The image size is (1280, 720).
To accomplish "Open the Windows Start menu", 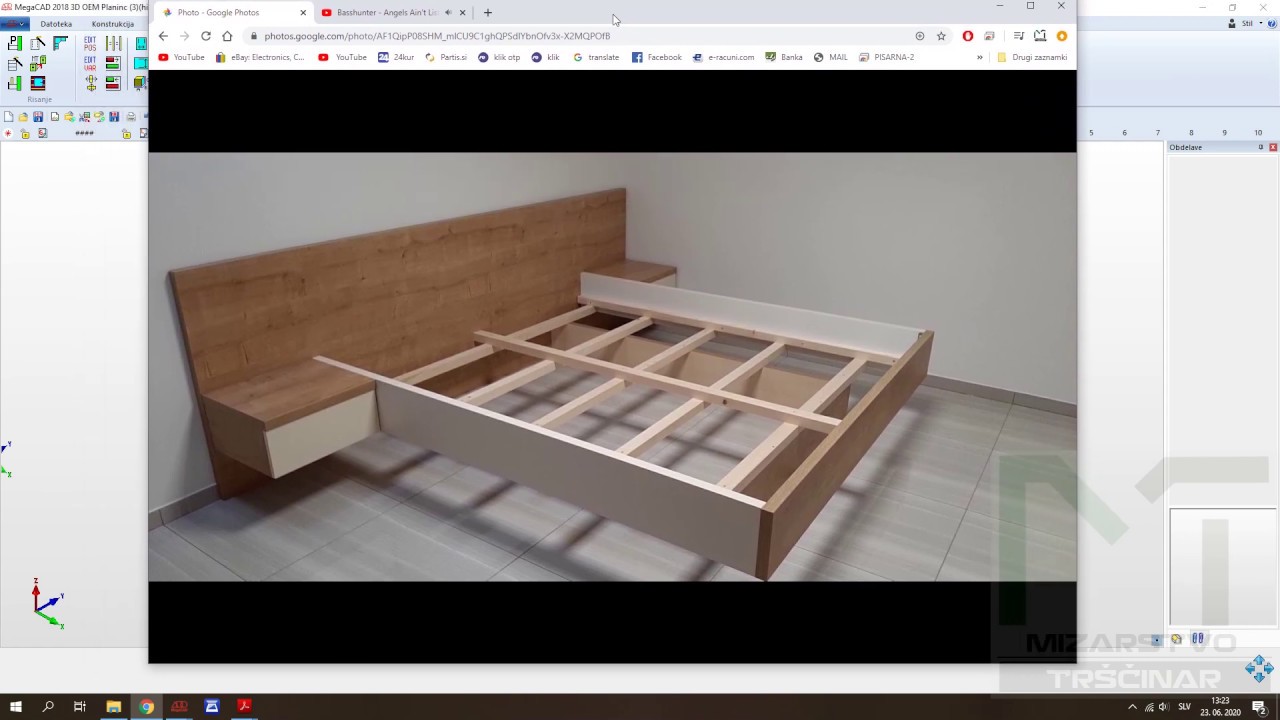I will 16,707.
